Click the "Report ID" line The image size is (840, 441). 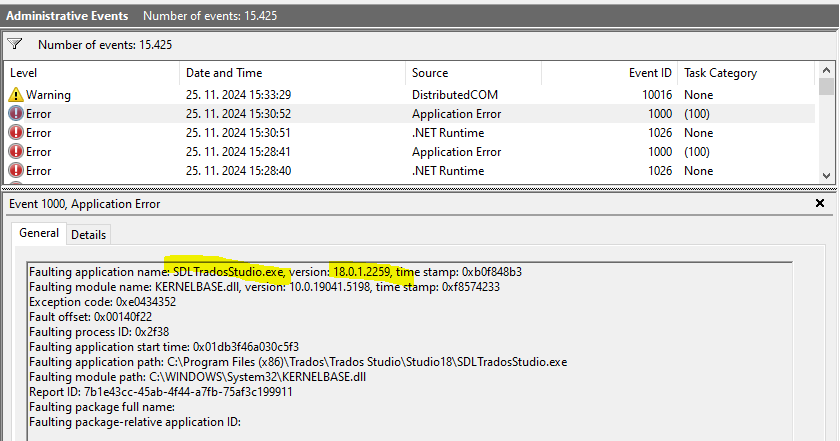[161, 392]
